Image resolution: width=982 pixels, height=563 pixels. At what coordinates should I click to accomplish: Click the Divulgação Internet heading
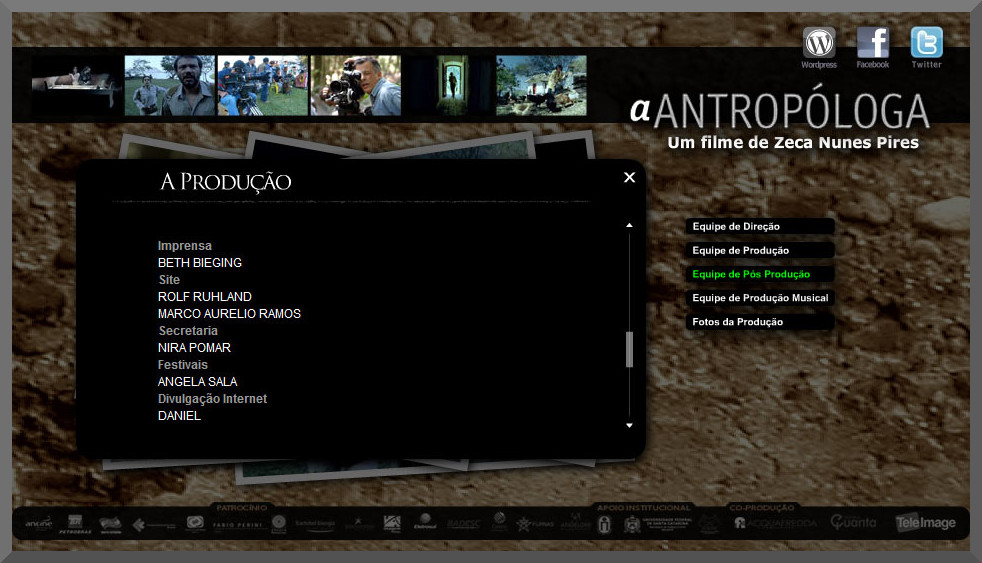click(212, 399)
